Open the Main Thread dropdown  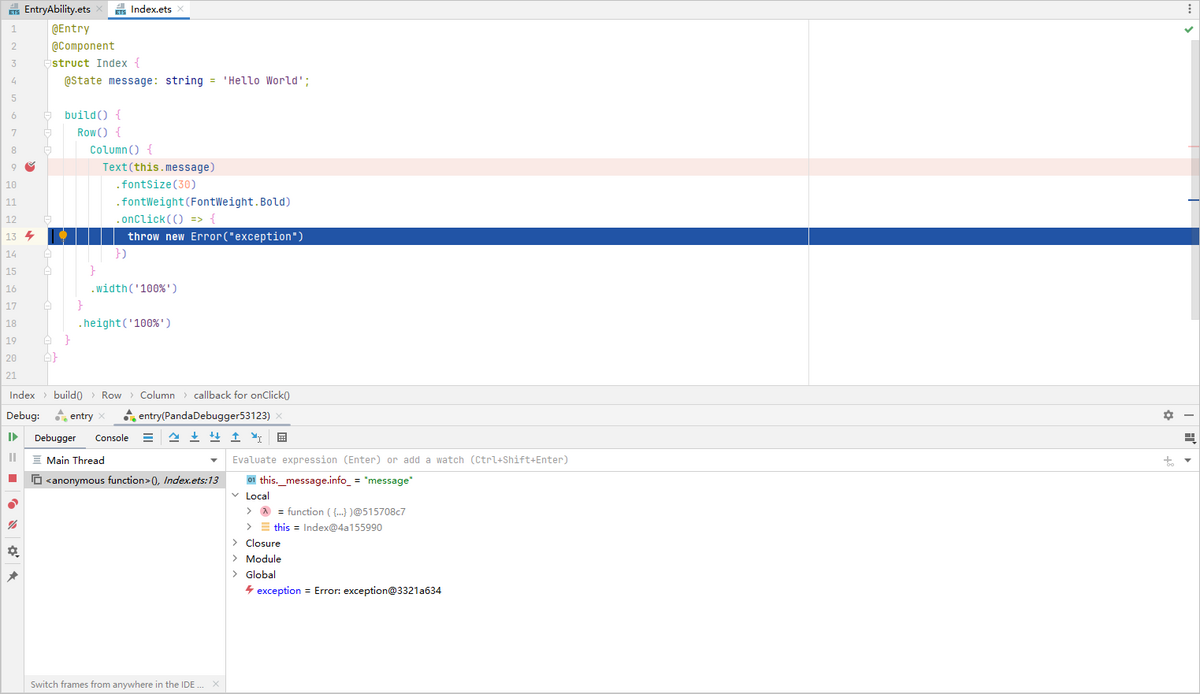pos(213,460)
